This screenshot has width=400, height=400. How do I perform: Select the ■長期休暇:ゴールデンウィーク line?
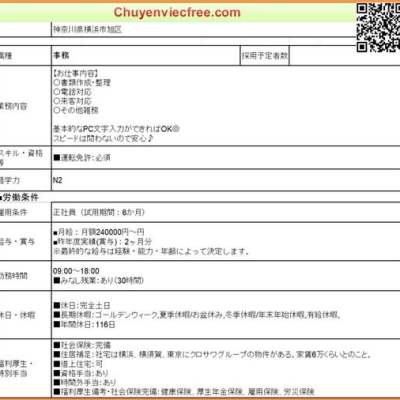click(197, 315)
